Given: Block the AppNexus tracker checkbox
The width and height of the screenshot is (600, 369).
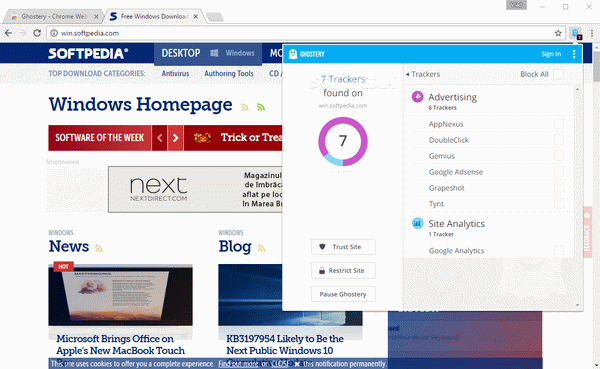Looking at the screenshot, I should coord(559,124).
